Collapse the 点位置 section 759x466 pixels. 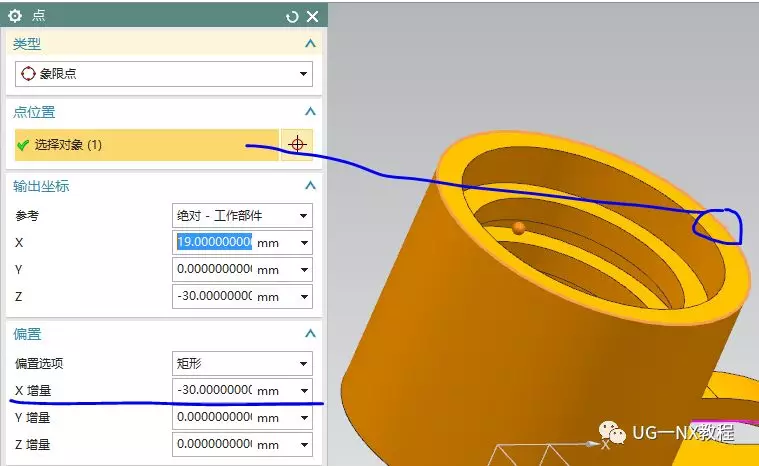310,112
